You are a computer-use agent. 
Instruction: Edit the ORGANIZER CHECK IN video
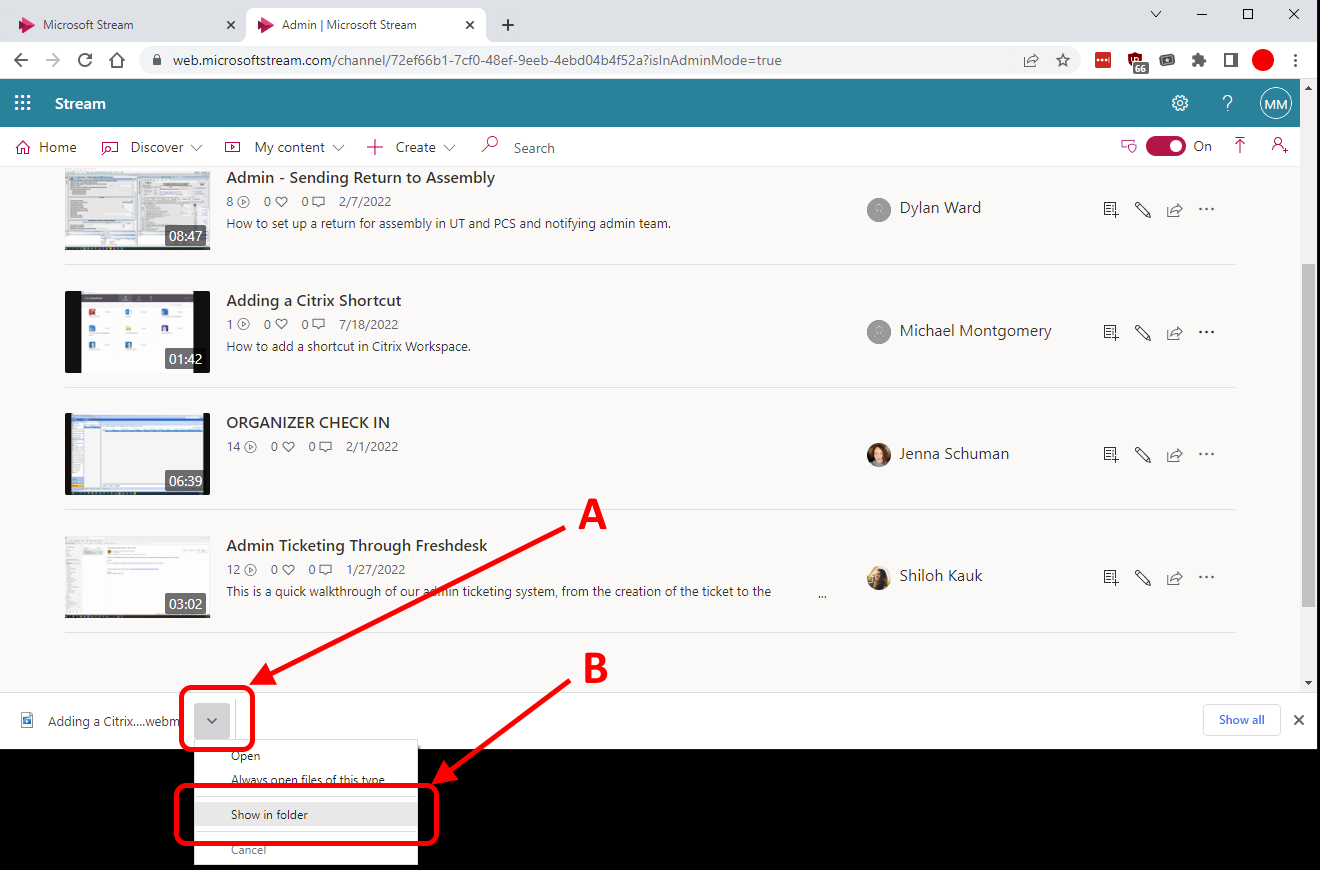(x=1143, y=454)
